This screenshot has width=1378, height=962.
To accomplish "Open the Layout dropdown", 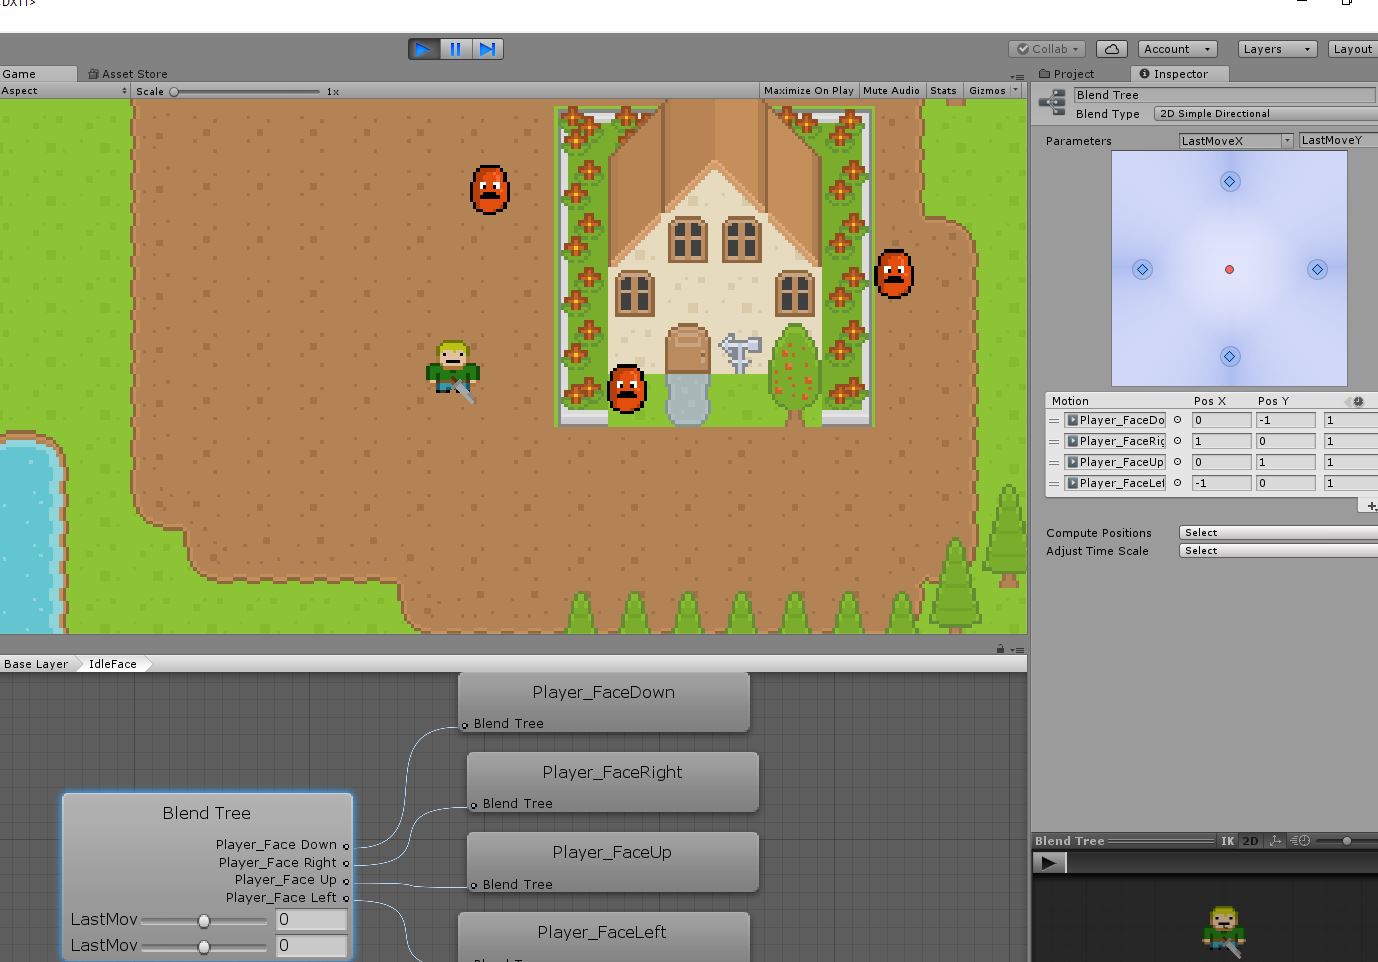I will [1352, 49].
